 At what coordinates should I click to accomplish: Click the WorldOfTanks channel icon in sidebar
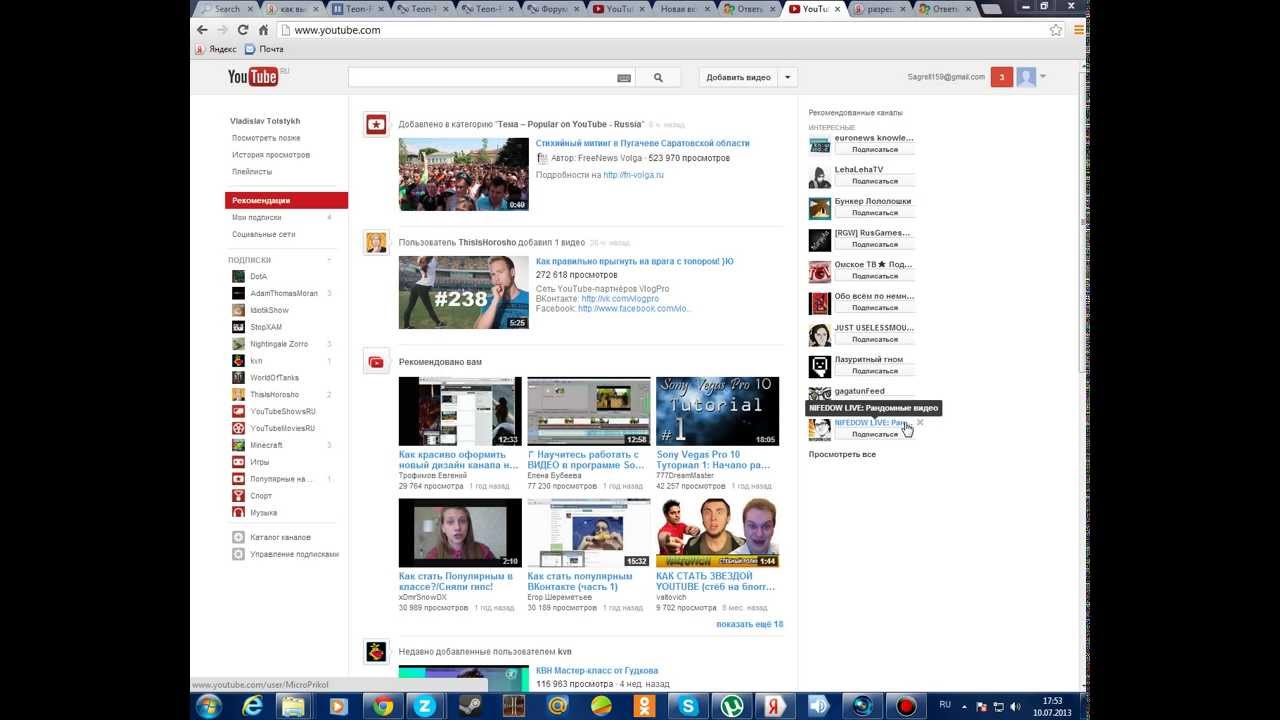click(x=238, y=377)
